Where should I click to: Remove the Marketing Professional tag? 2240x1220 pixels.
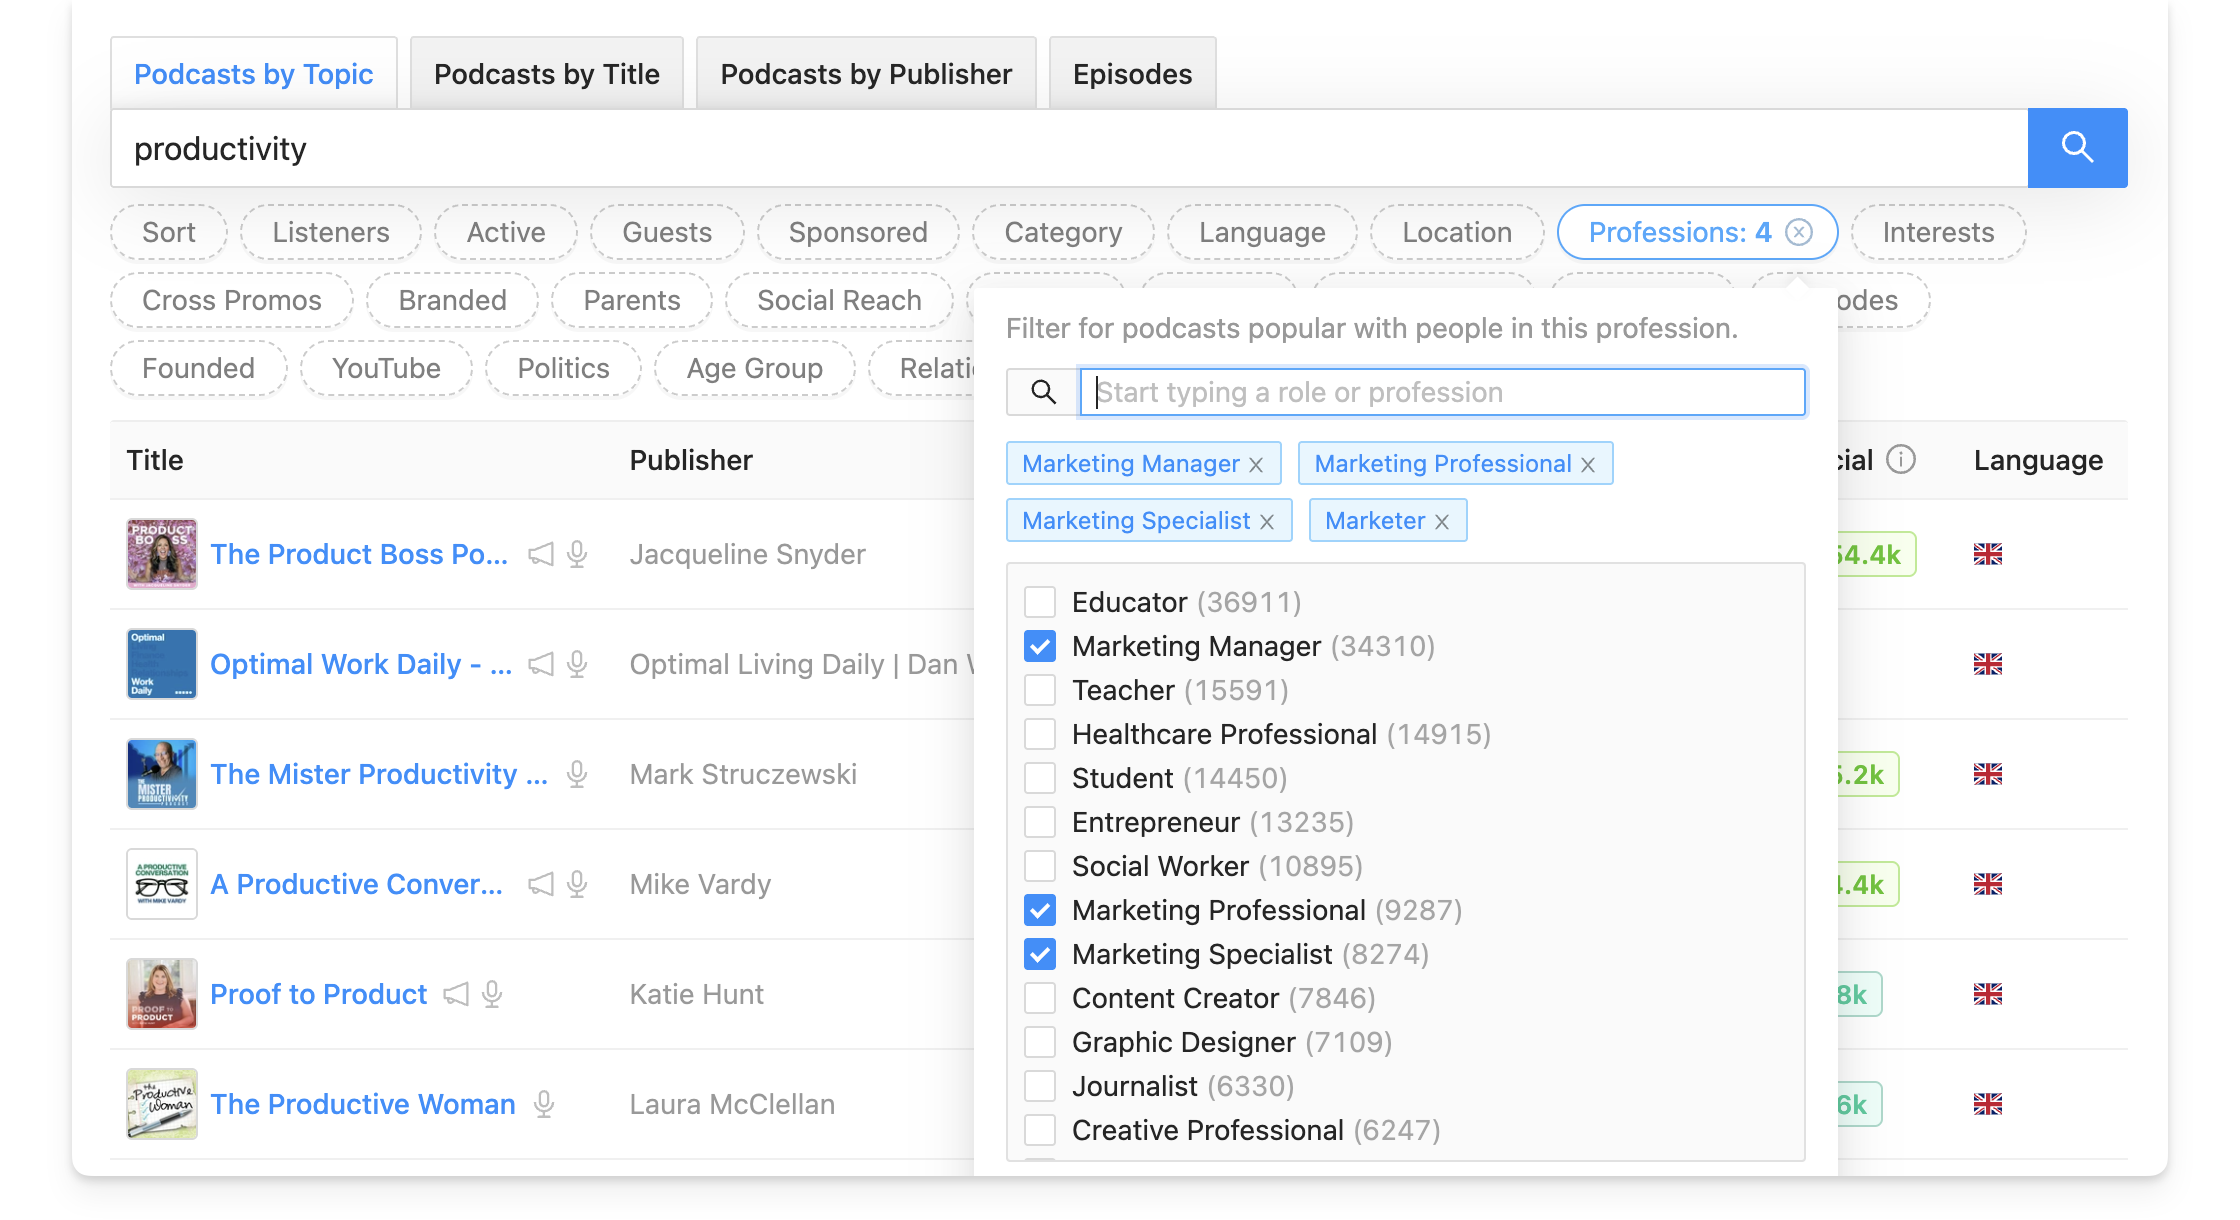coord(1588,465)
